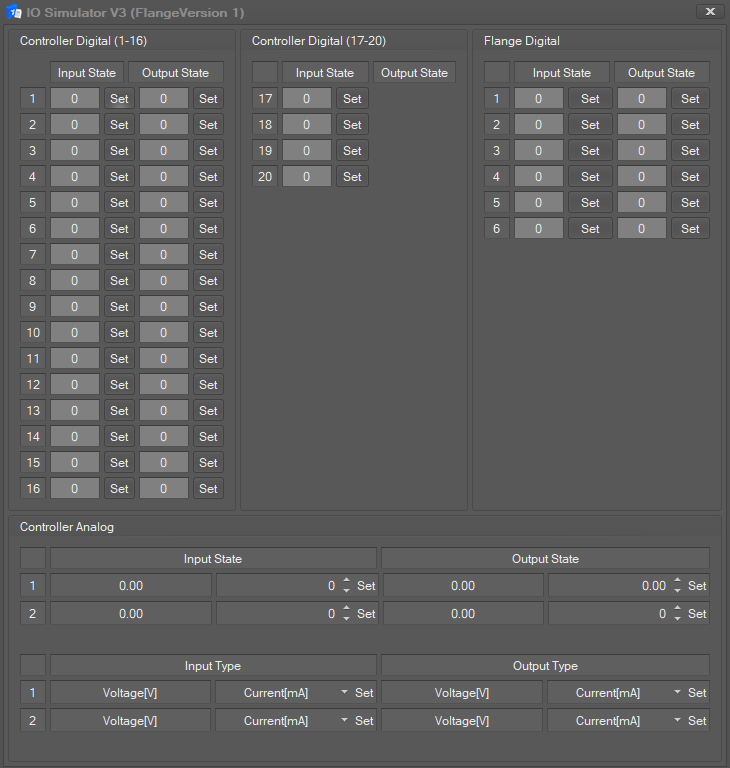Click Set beside analog Output Type row 2

[697, 720]
